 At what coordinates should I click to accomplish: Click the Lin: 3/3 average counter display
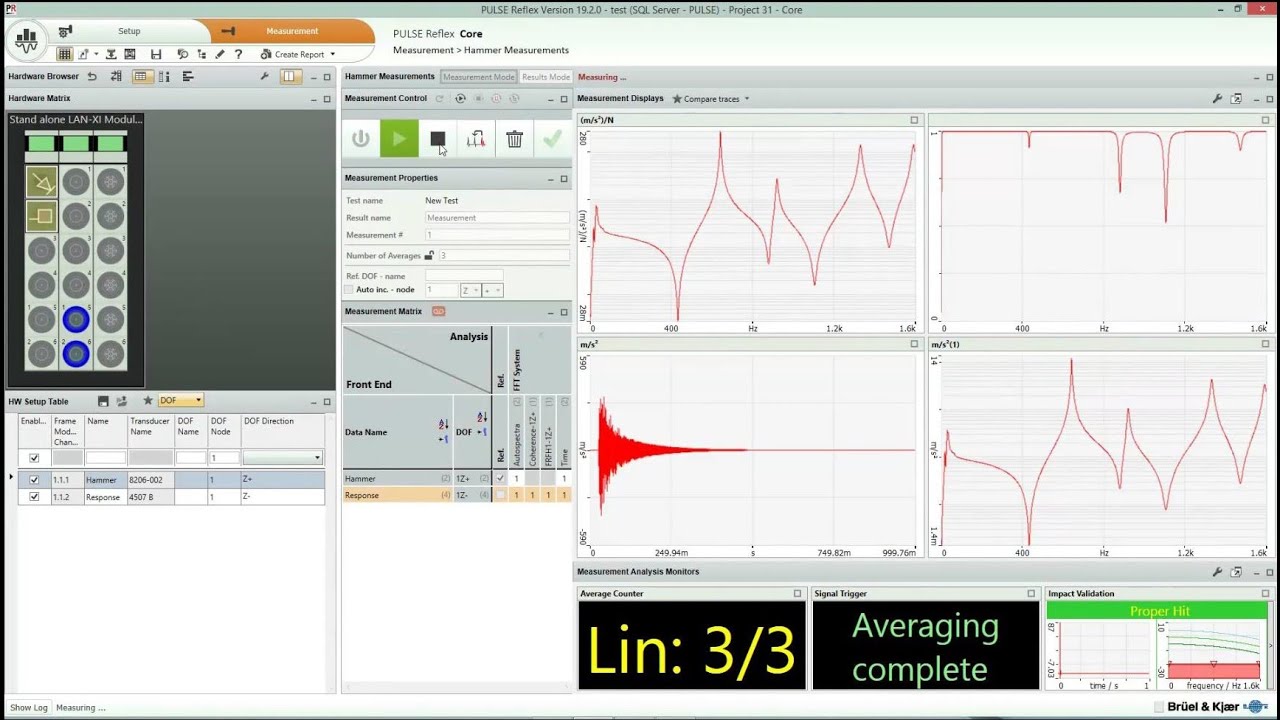coord(692,646)
